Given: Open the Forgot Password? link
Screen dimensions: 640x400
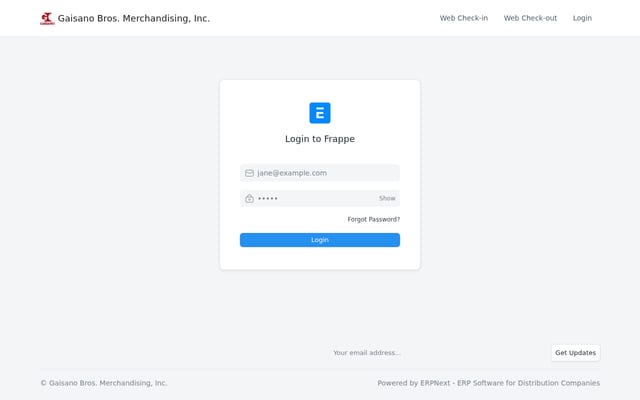Looking at the screenshot, I should (374, 219).
